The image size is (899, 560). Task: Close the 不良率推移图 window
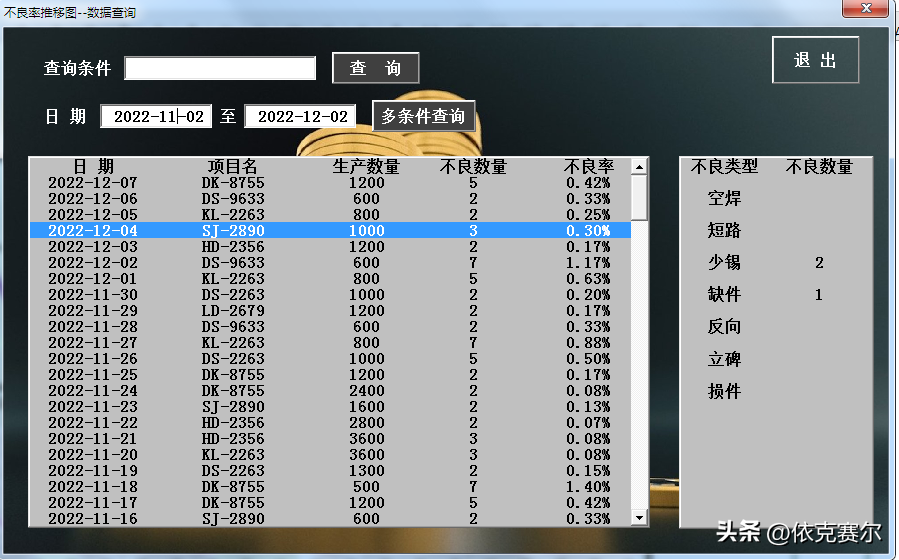pos(866,8)
